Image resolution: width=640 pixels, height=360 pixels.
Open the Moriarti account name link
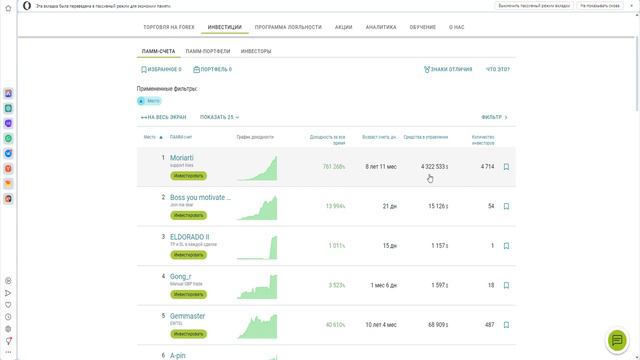182,158
